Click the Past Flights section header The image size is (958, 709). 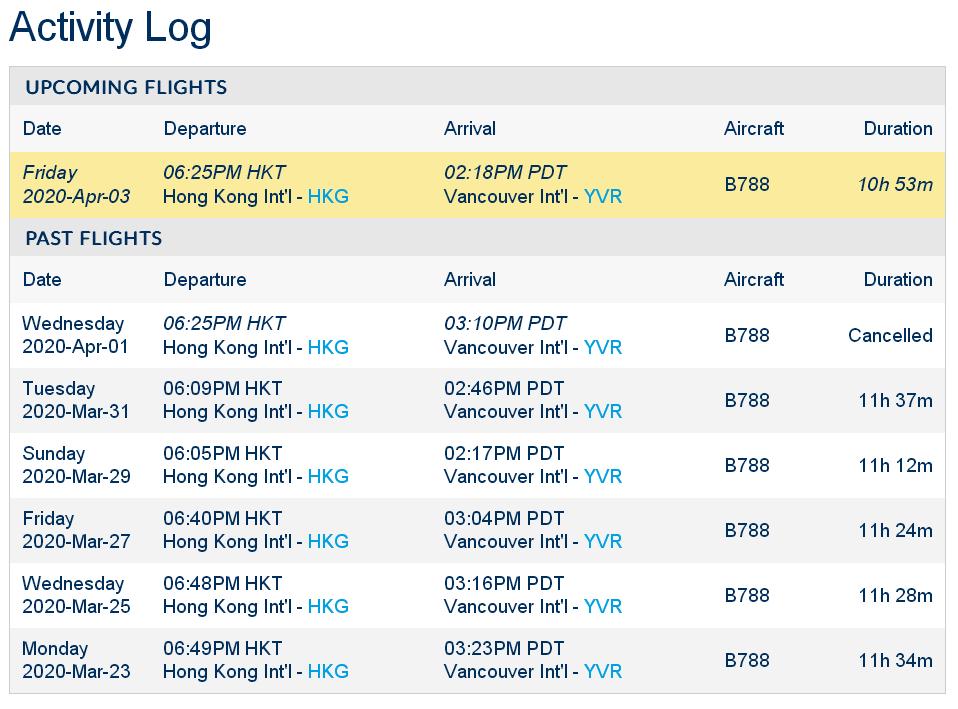(94, 239)
